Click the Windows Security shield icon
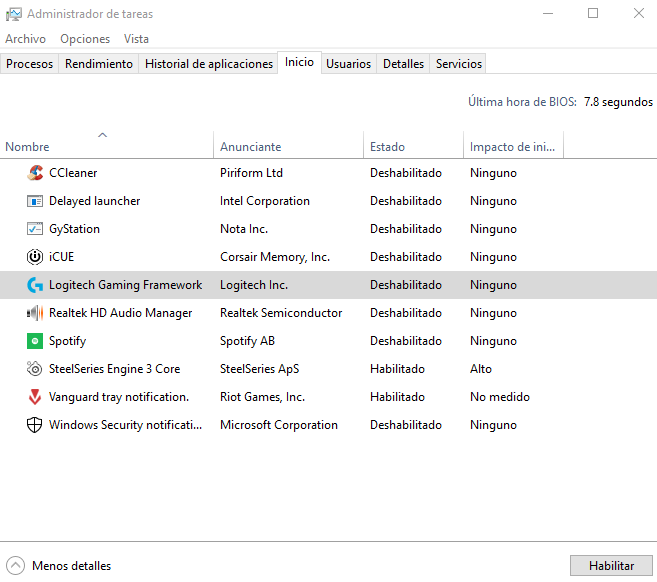This screenshot has width=657, height=582. (35, 425)
